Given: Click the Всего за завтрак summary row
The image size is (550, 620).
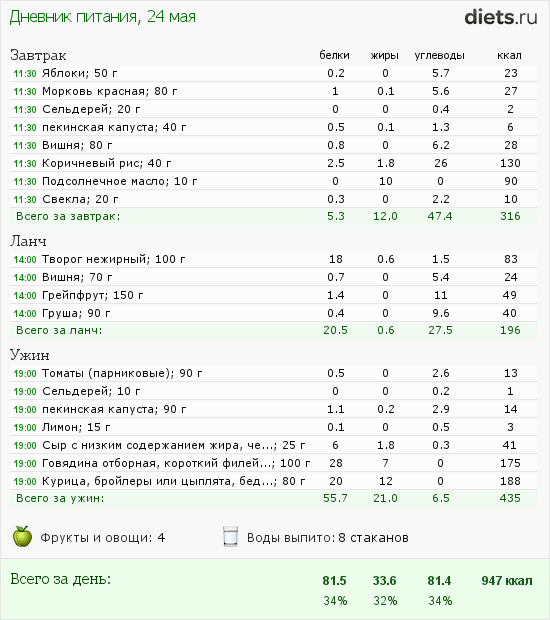Looking at the screenshot, I should point(273,216).
